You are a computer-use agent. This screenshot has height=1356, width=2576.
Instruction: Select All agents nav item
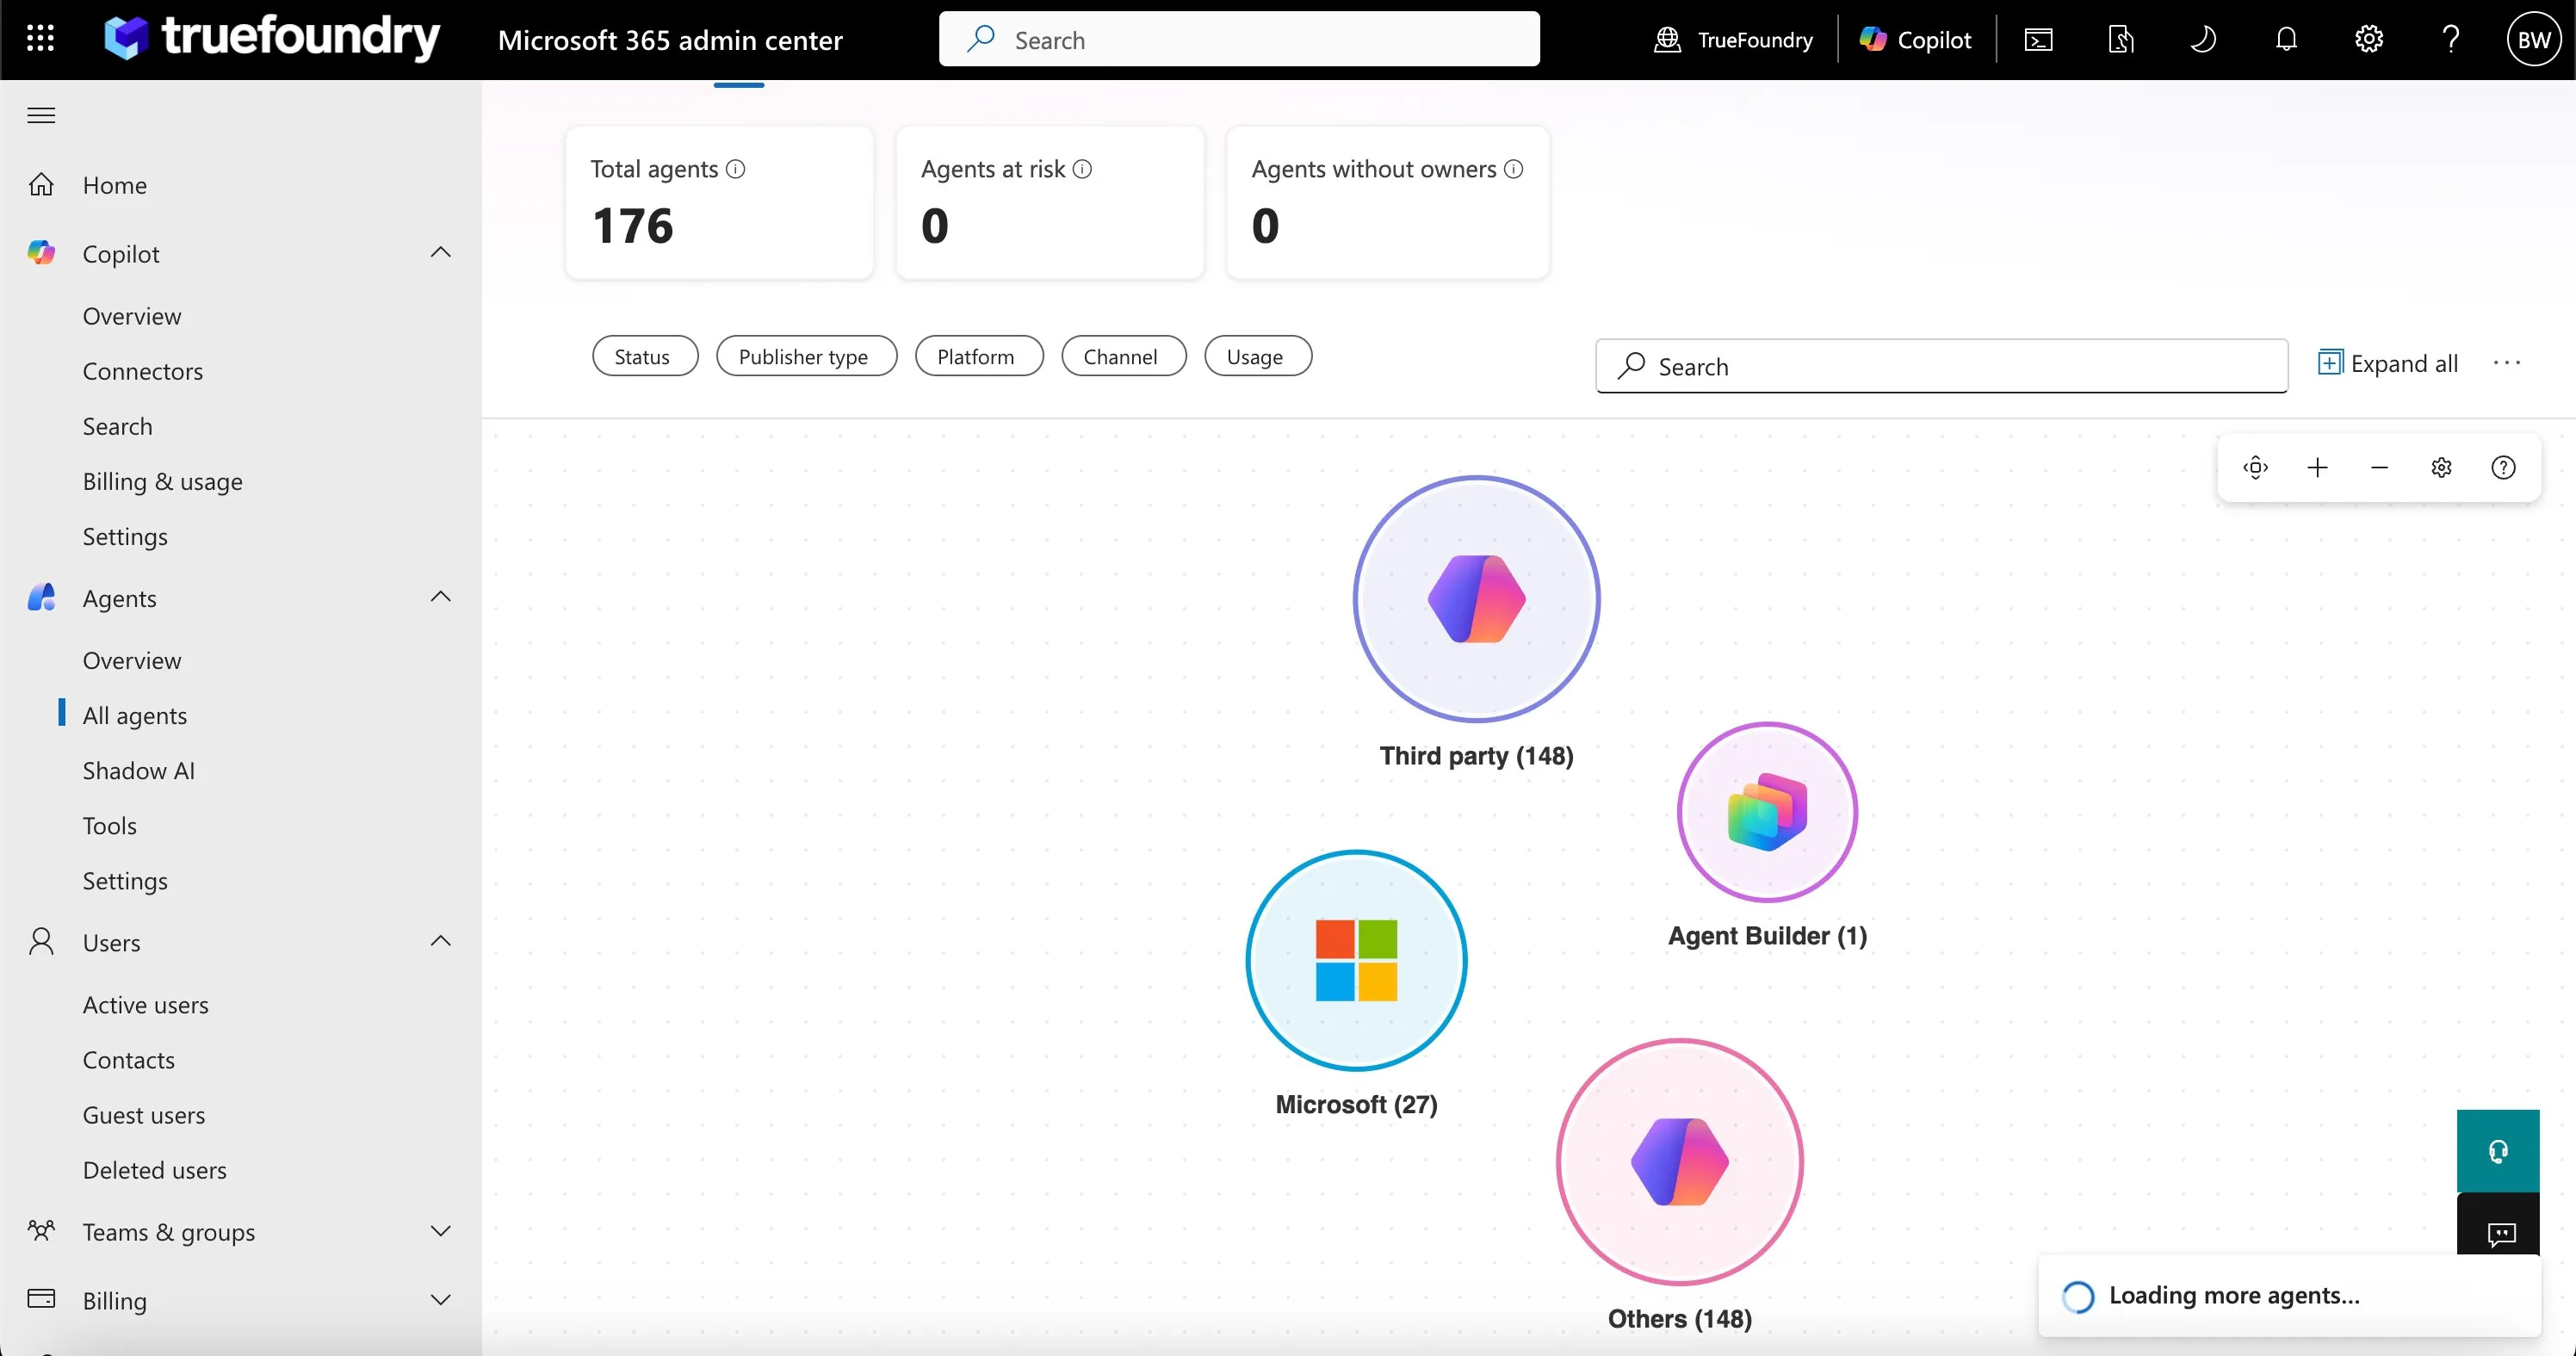(135, 715)
